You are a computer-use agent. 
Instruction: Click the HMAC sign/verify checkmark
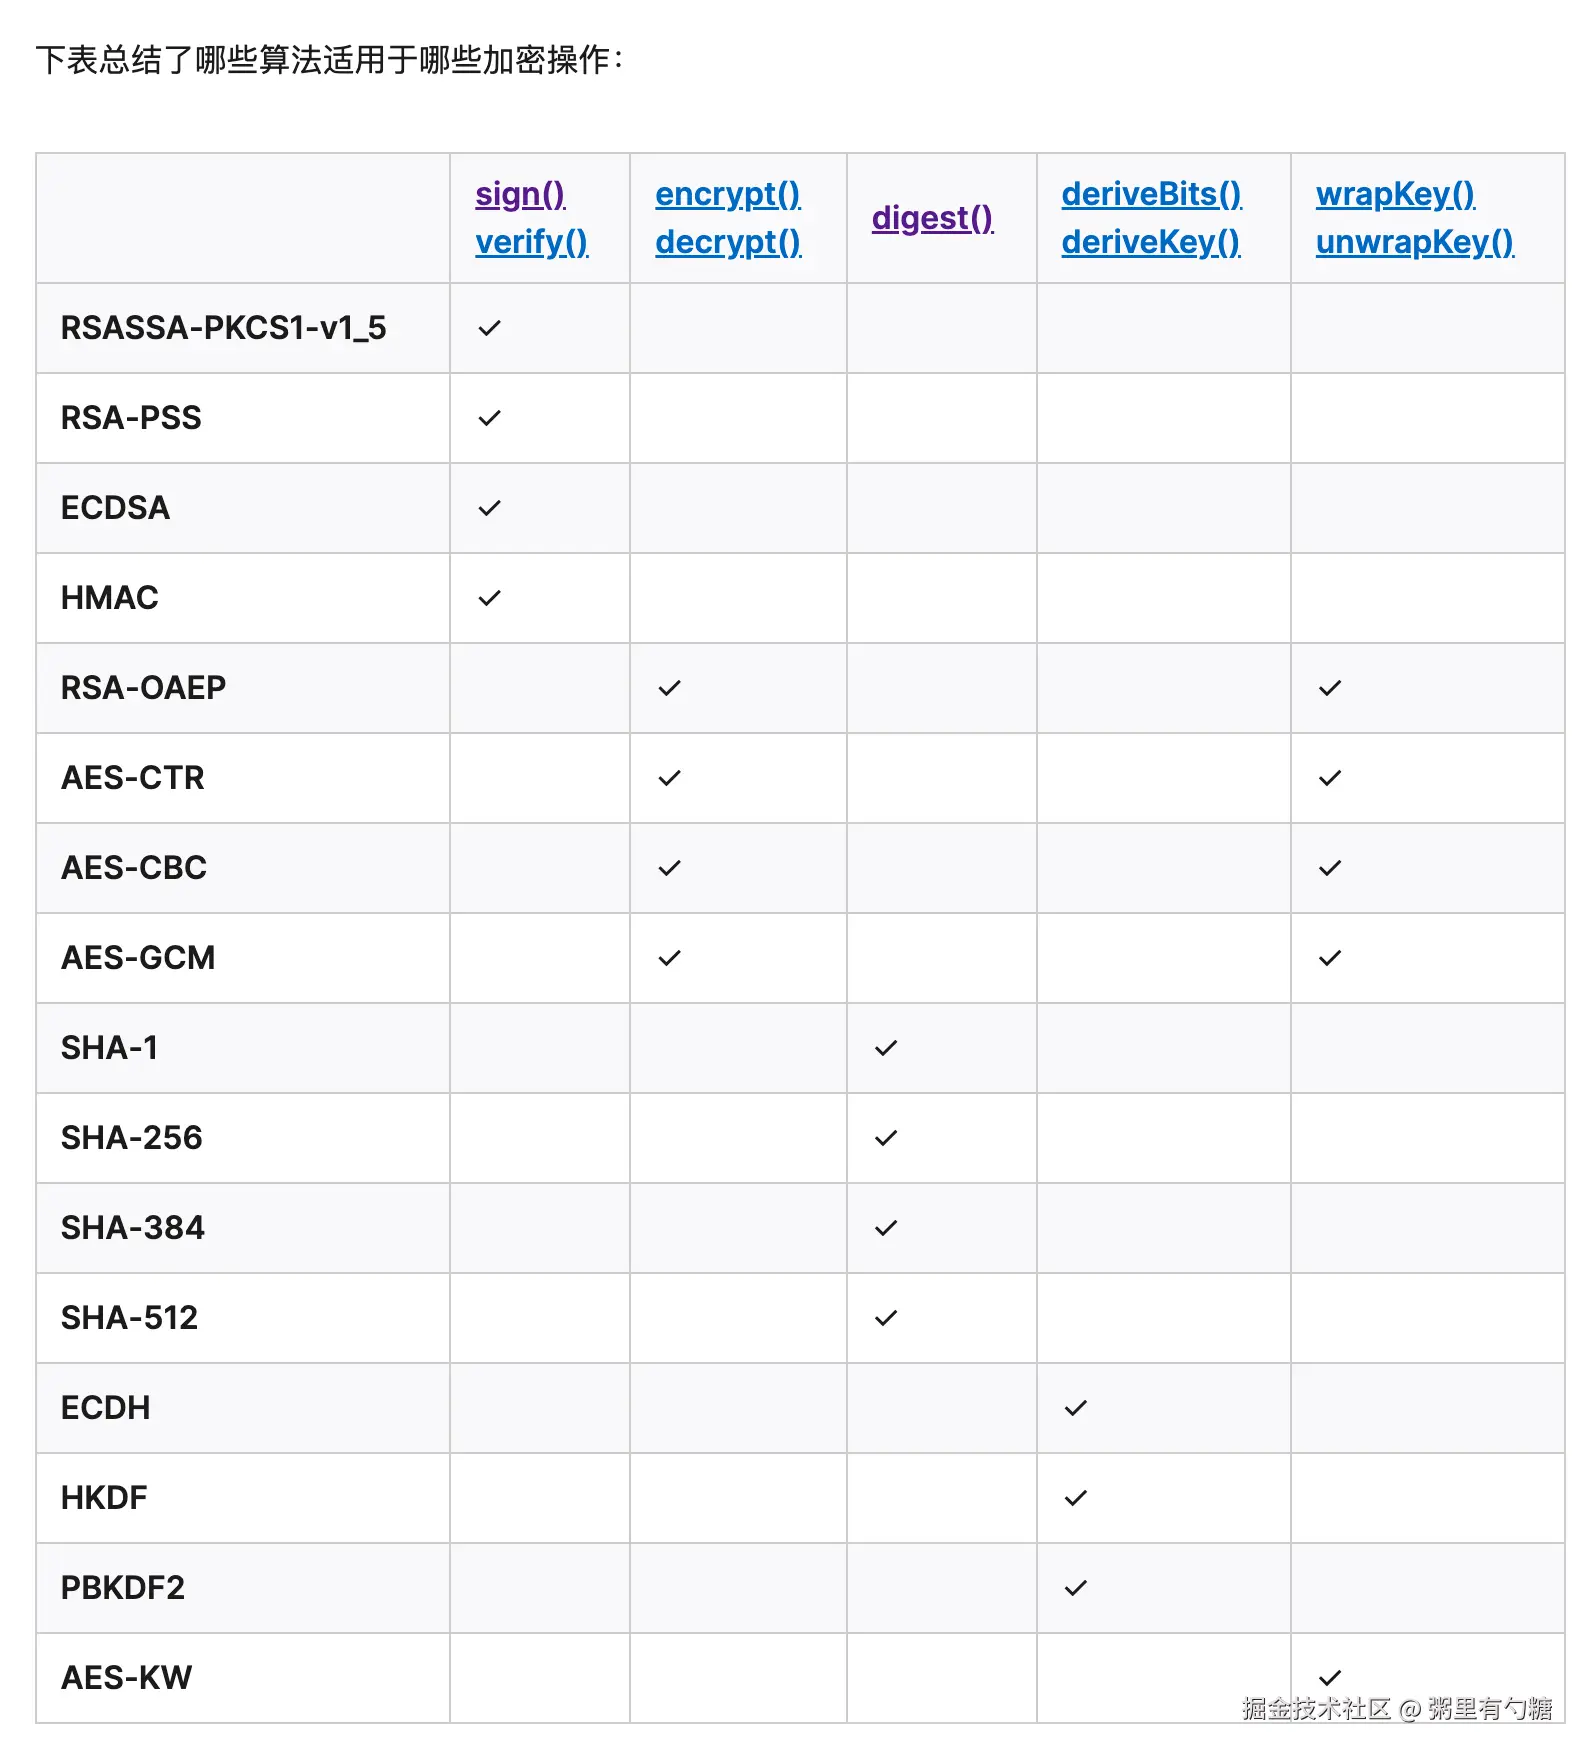489,598
